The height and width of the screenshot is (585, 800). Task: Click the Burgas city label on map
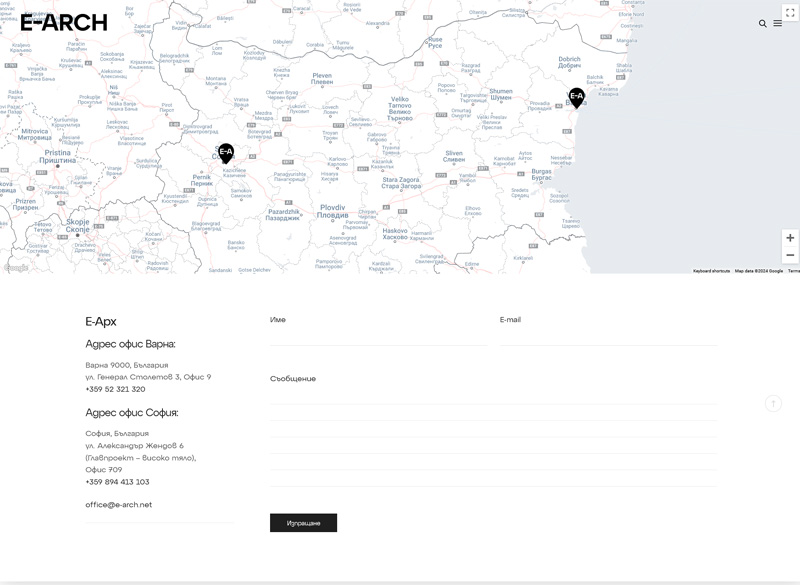(541, 174)
